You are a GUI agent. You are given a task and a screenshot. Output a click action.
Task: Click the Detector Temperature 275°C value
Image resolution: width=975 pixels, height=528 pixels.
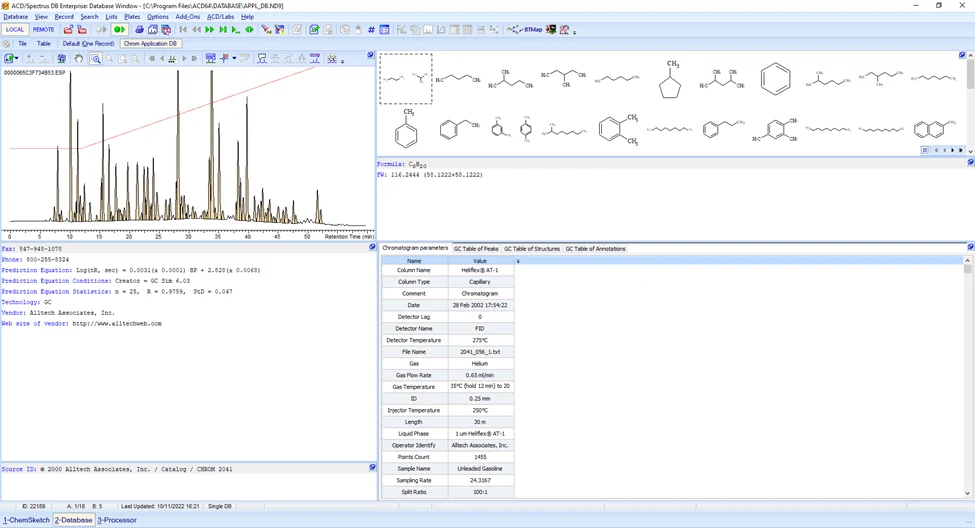480,340
